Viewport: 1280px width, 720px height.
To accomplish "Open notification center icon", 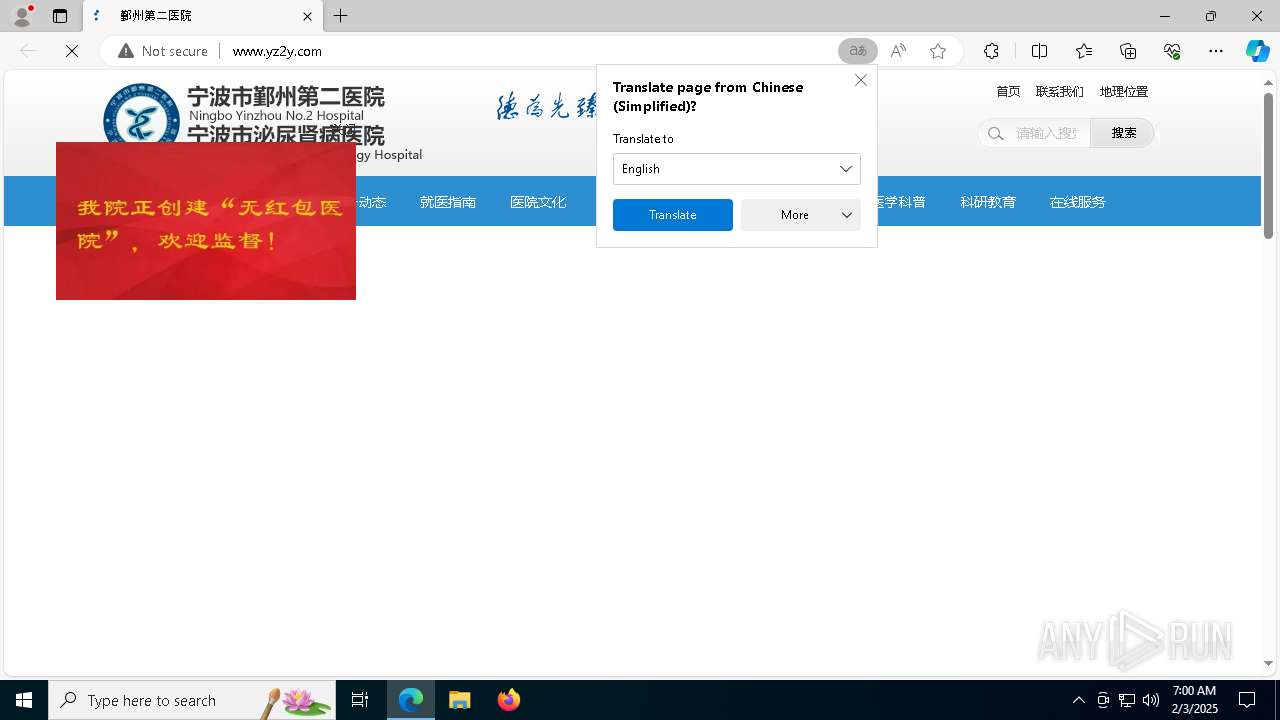I will pos(1247,700).
